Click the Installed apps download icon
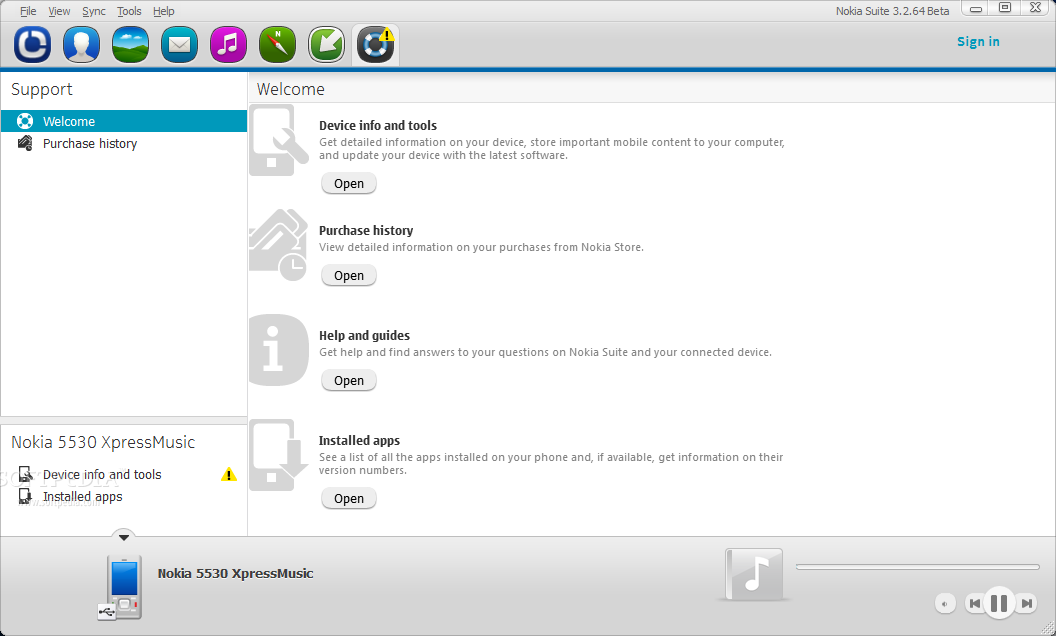 [x=278, y=455]
